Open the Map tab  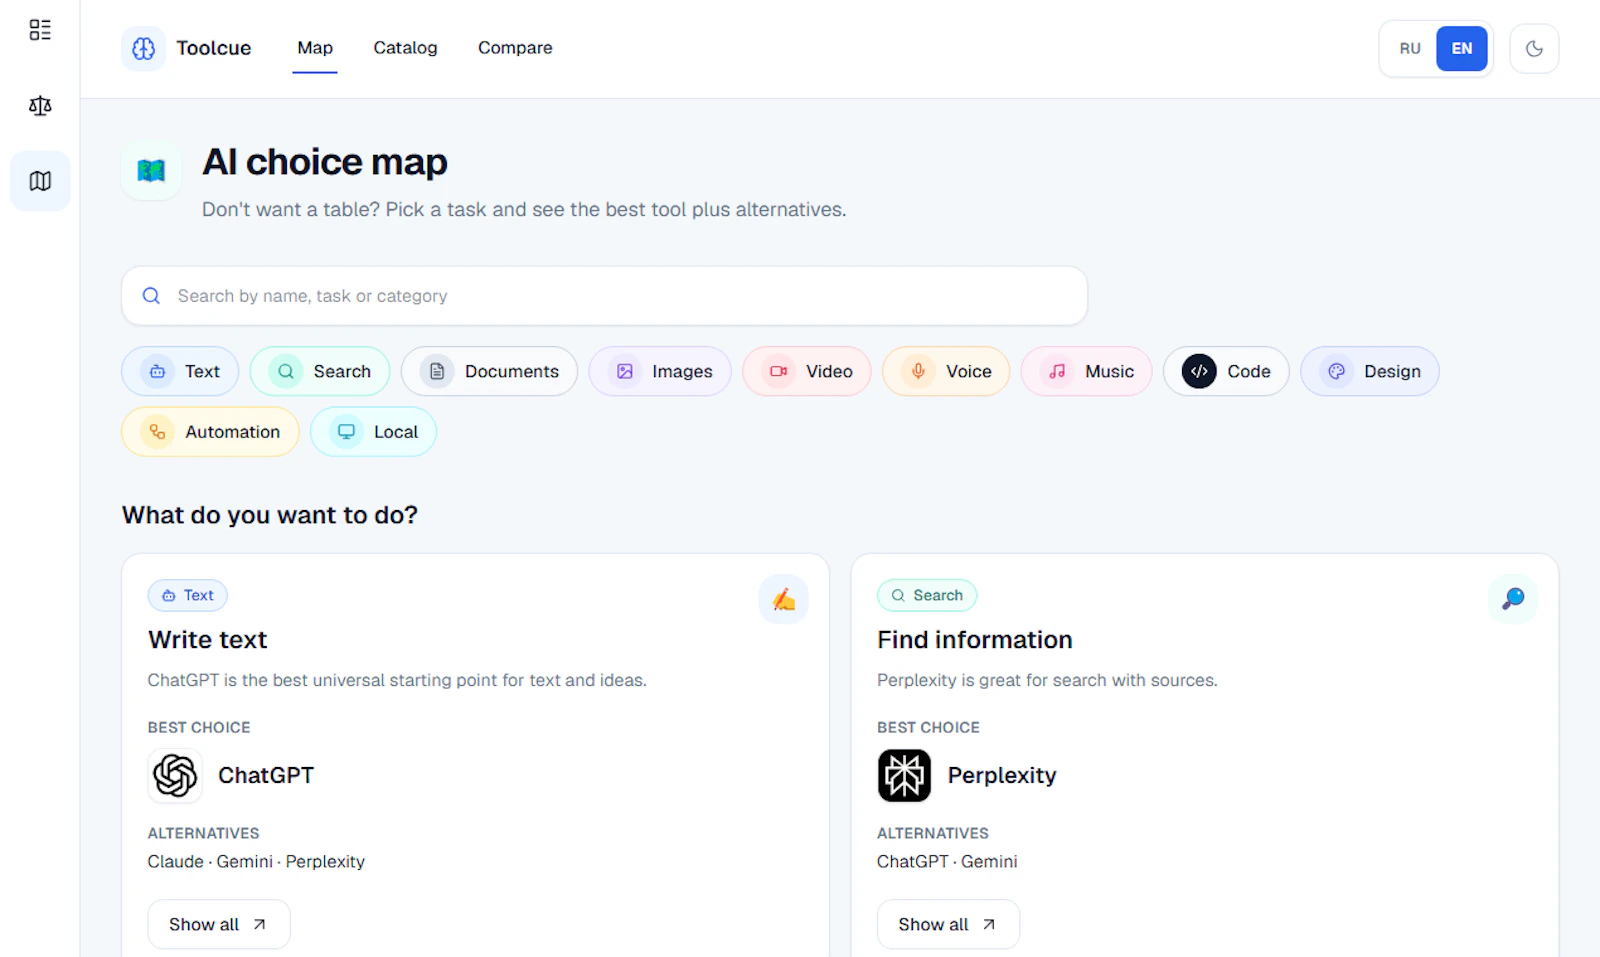coord(315,48)
